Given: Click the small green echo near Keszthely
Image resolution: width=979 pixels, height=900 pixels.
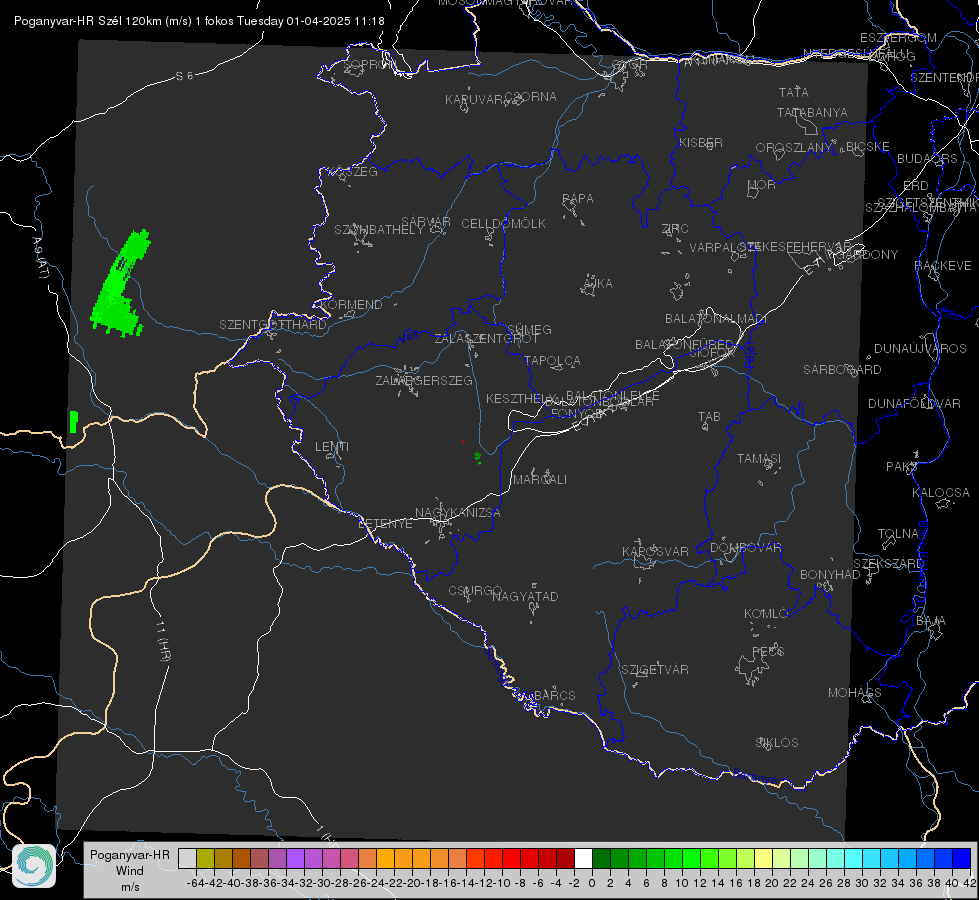Looking at the screenshot, I should [478, 458].
